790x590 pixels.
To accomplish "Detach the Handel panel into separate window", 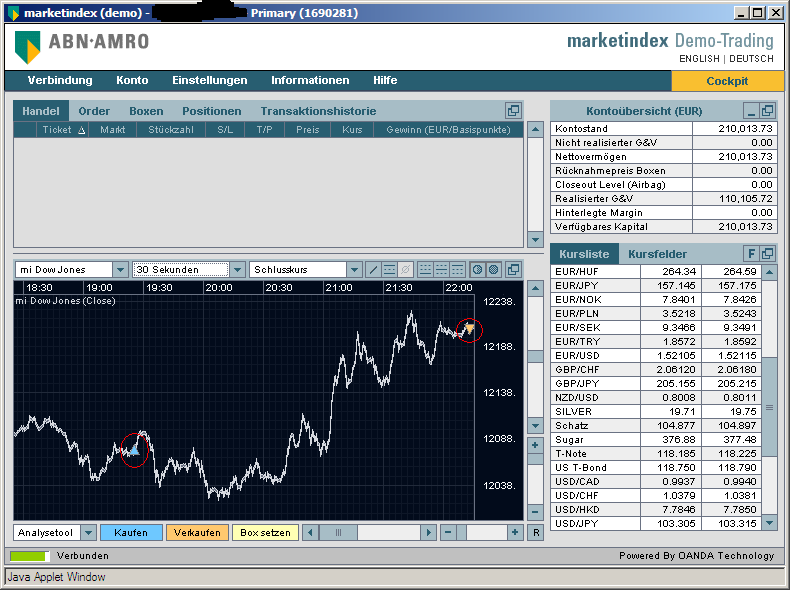I will tap(513, 110).
